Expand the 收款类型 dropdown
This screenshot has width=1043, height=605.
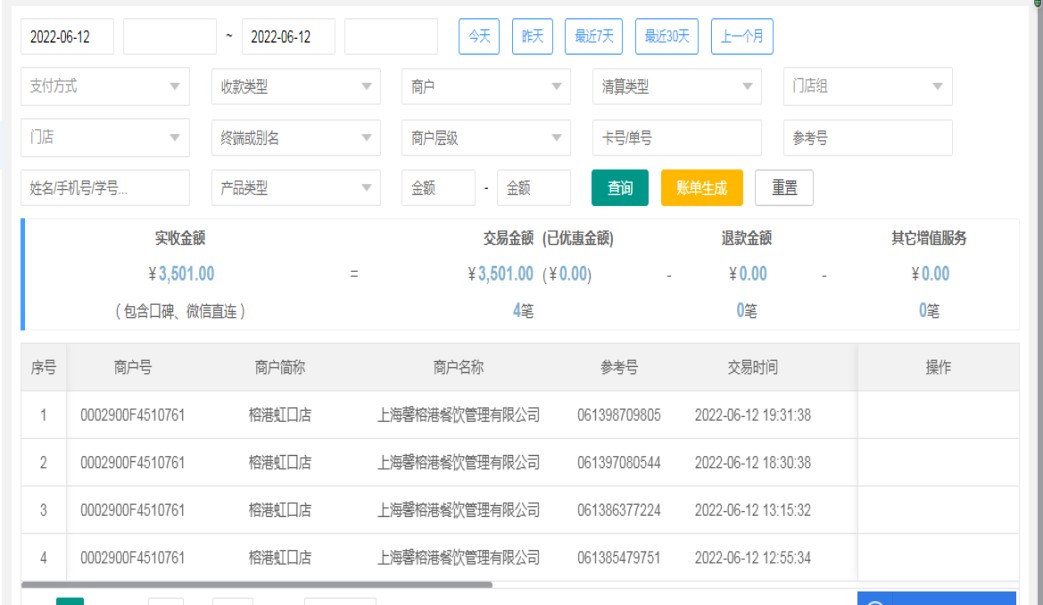(295, 87)
